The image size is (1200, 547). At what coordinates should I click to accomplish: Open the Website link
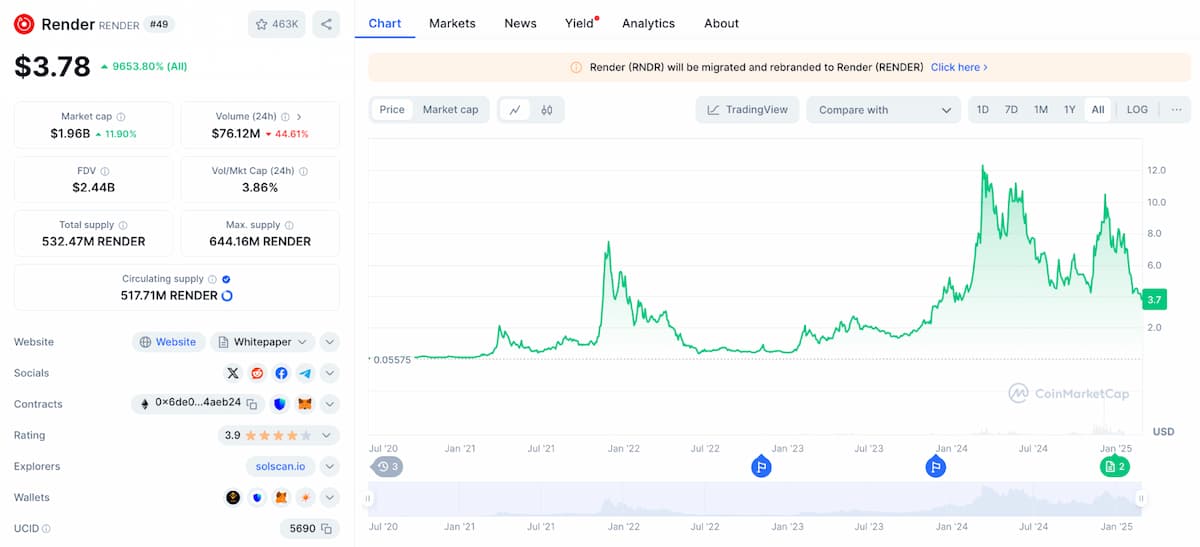(168, 342)
